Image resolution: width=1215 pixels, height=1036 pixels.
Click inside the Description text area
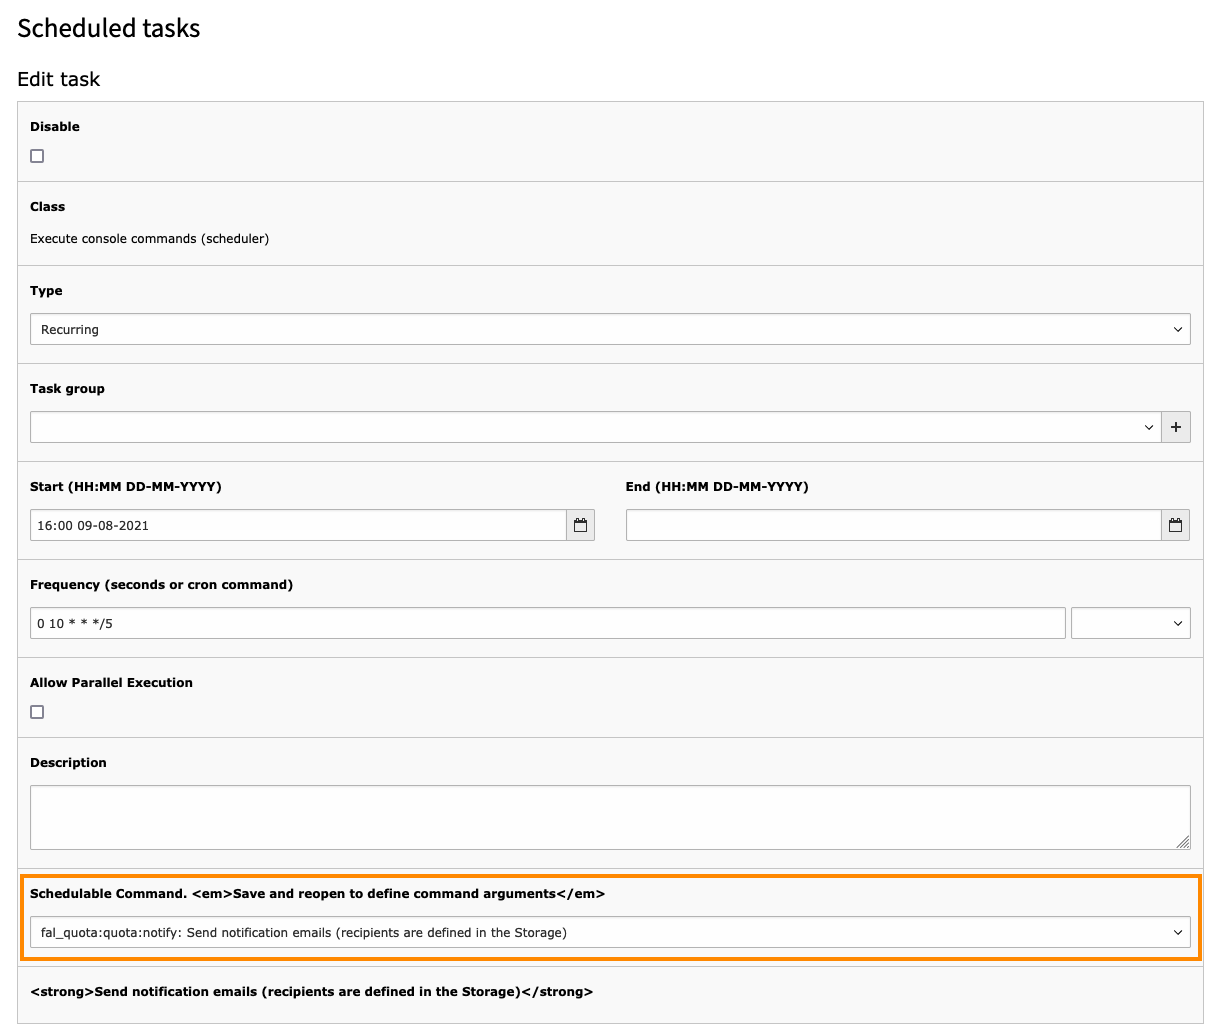click(x=610, y=815)
